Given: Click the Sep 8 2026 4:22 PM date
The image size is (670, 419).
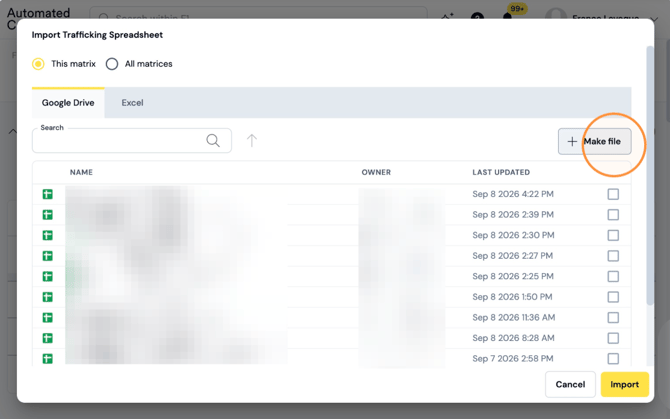Looking at the screenshot, I should point(513,194).
